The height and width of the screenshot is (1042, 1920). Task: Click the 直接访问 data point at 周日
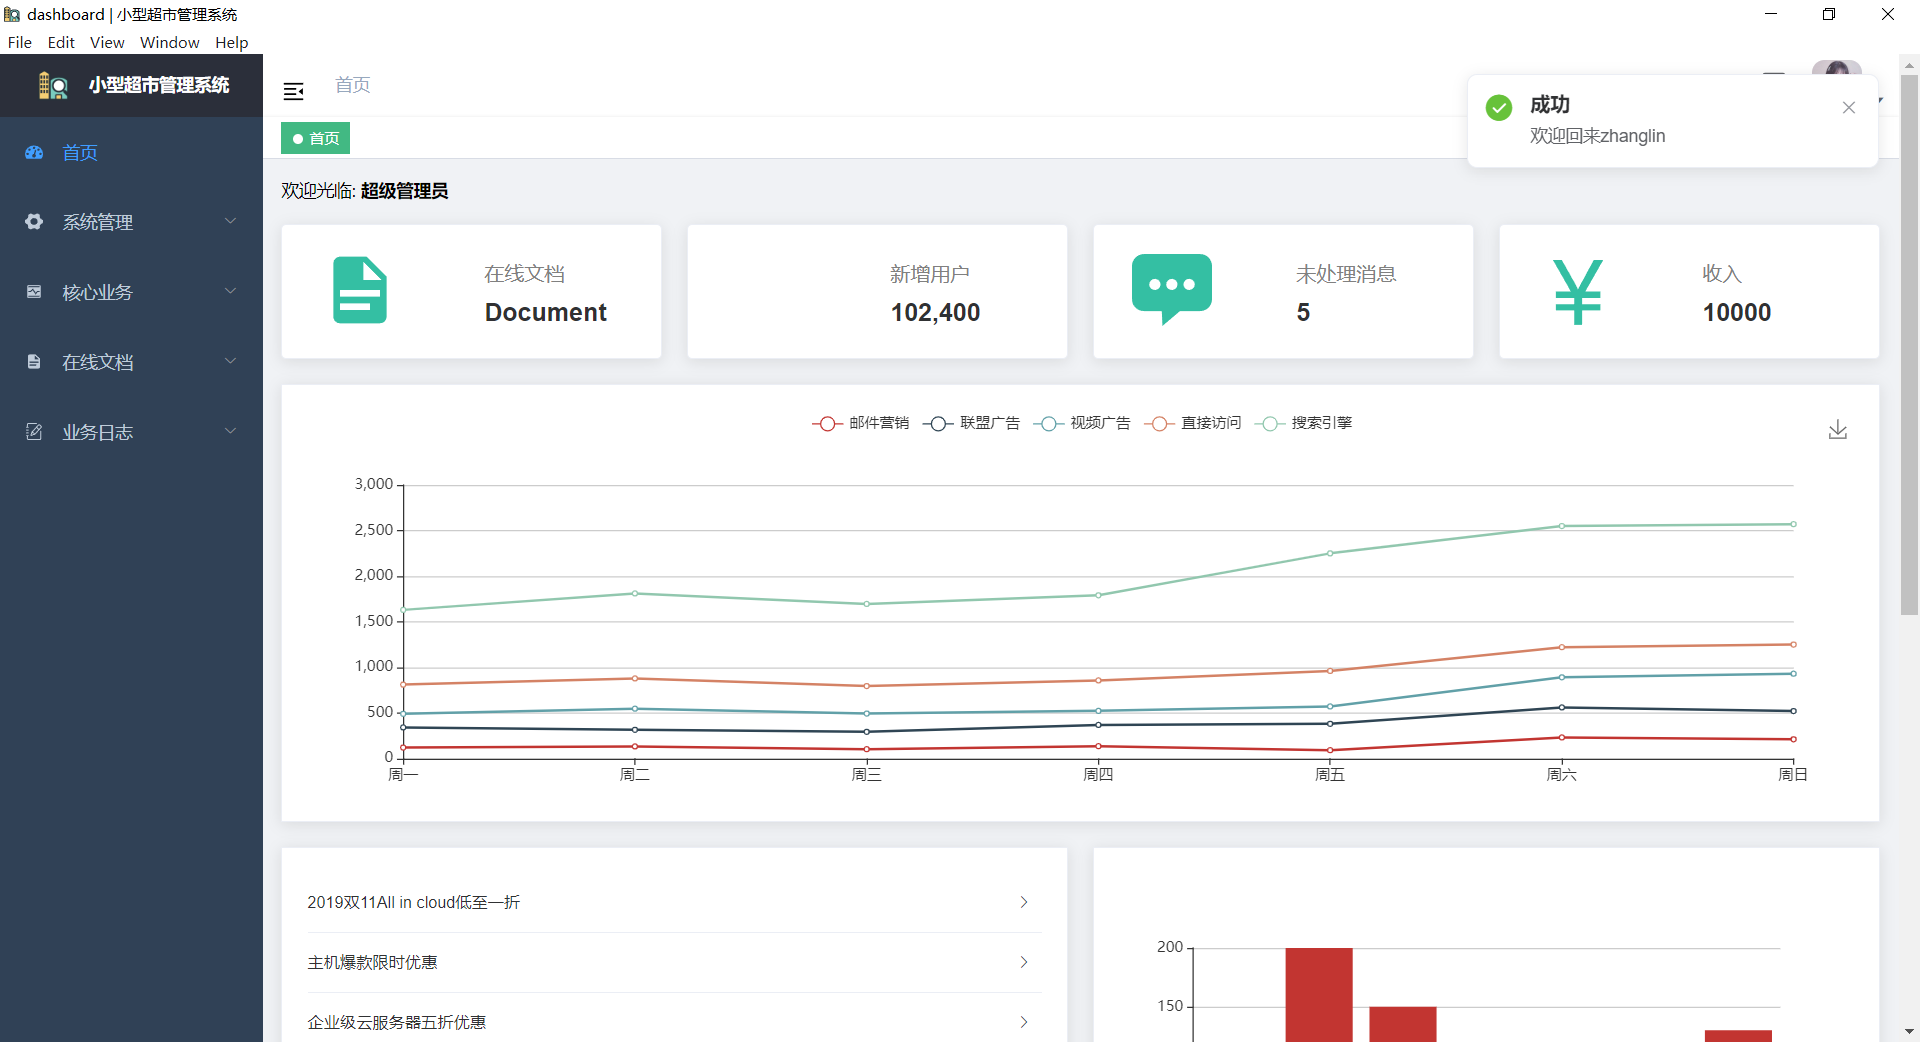click(x=1793, y=644)
